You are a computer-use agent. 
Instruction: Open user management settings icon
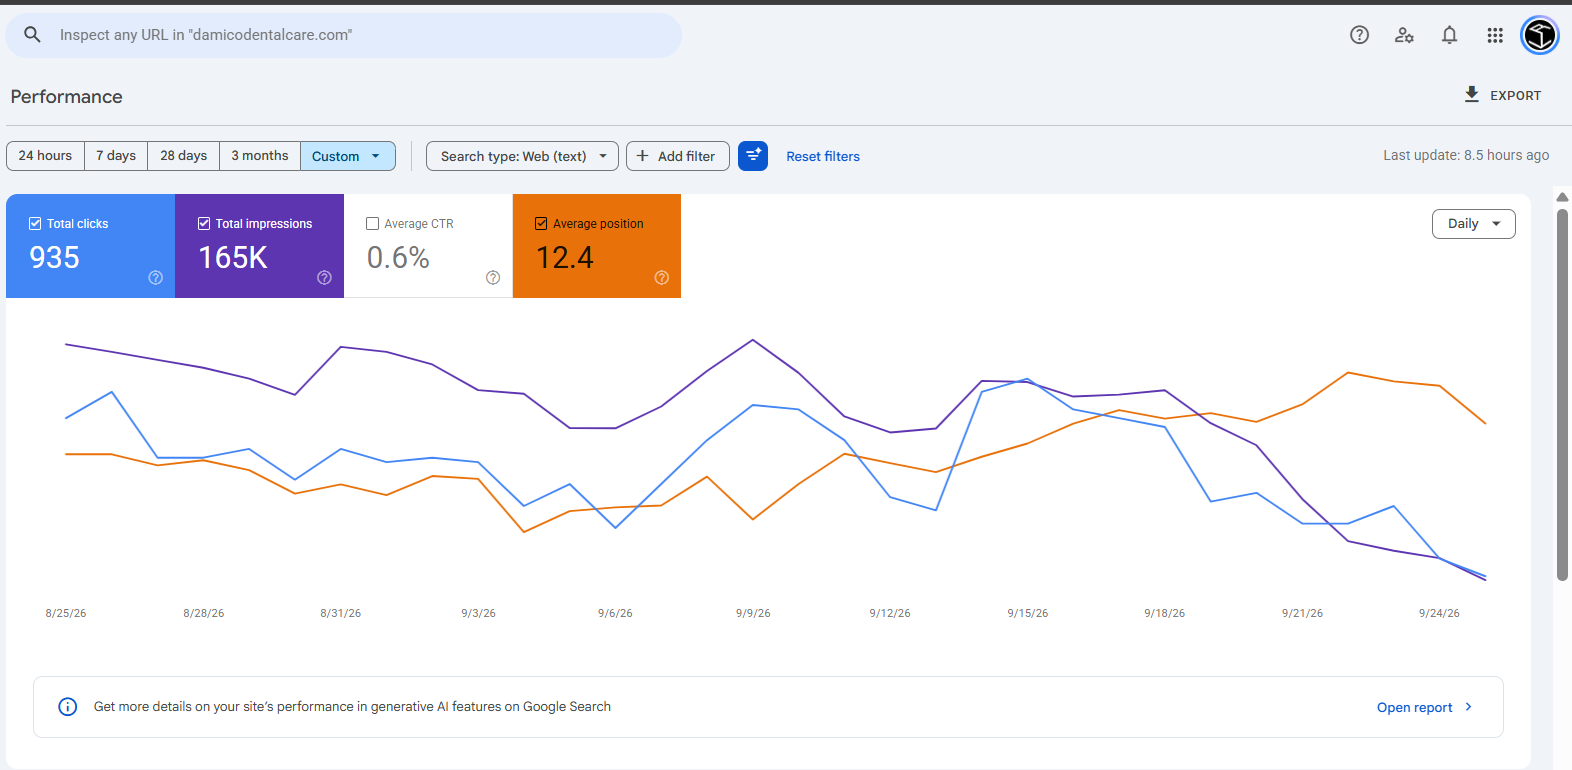point(1404,35)
